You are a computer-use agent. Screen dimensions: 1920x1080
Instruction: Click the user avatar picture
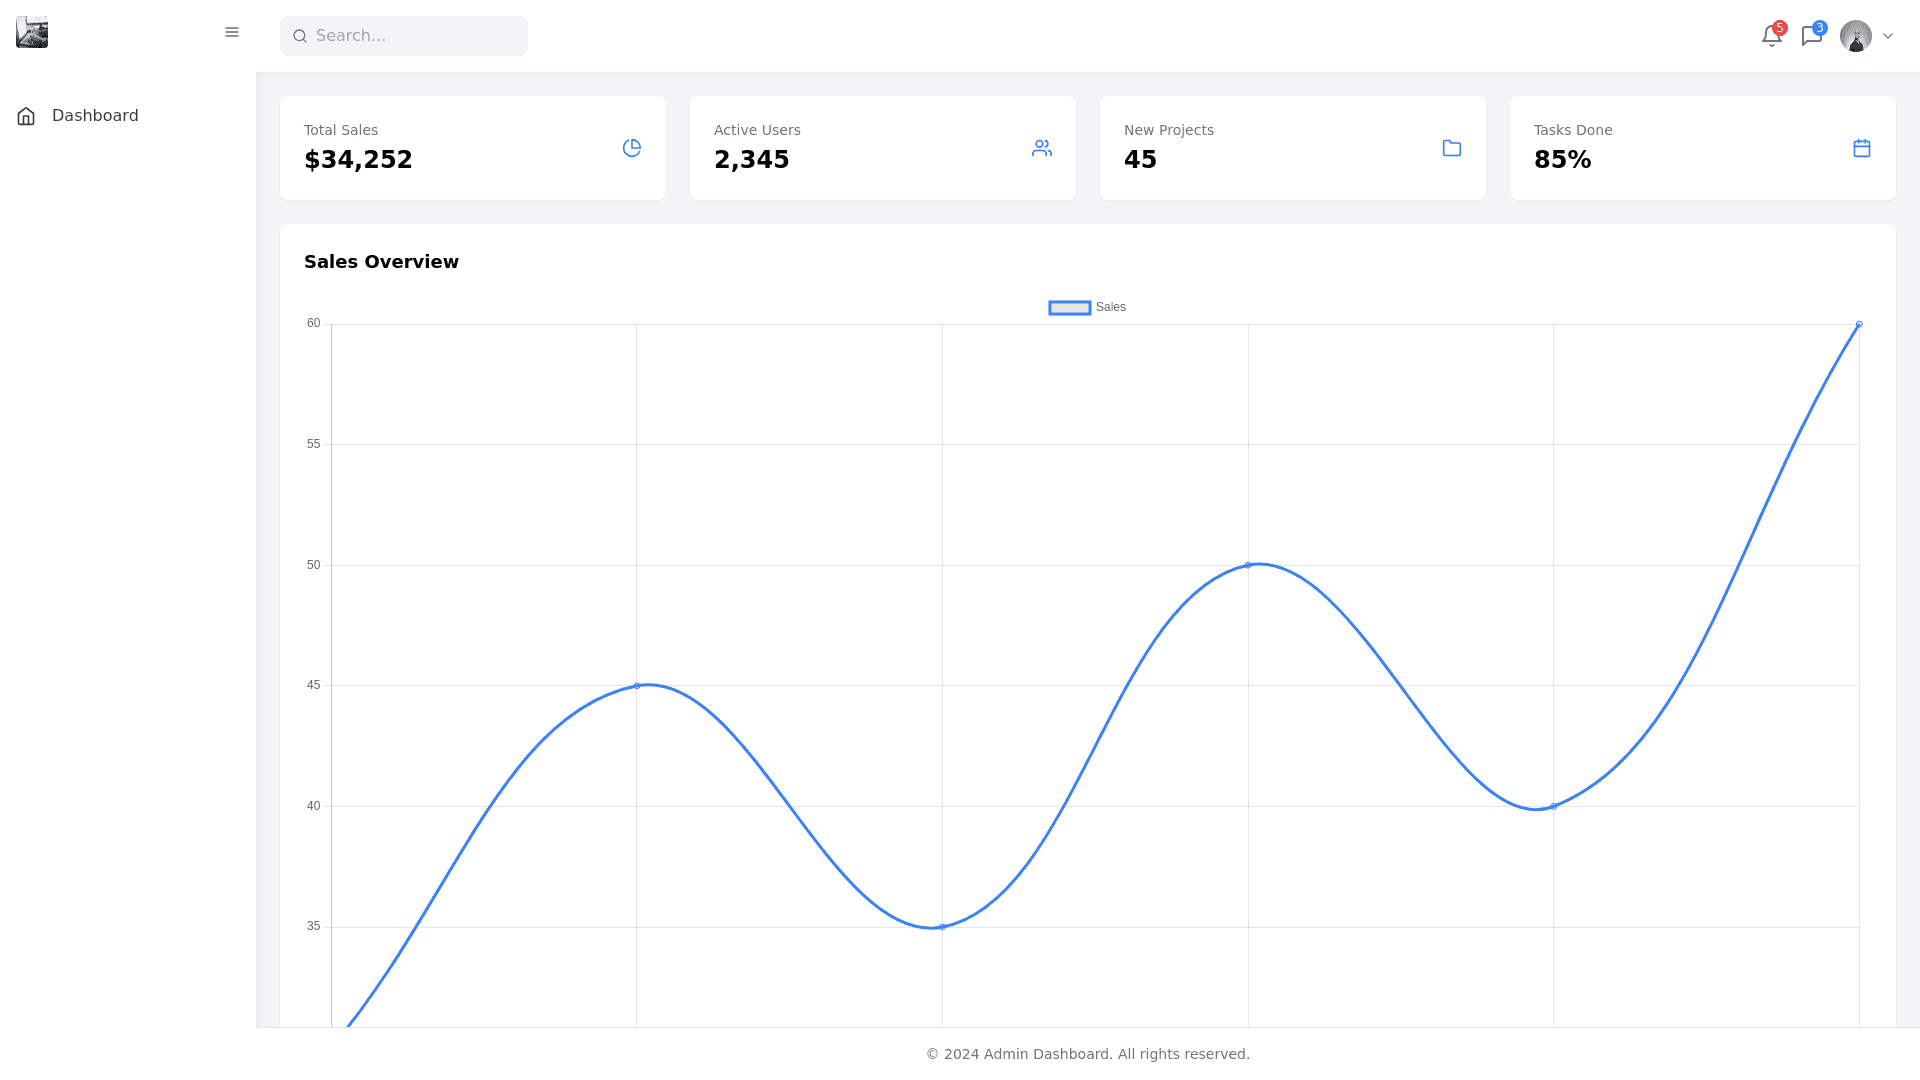pyautogui.click(x=1855, y=36)
